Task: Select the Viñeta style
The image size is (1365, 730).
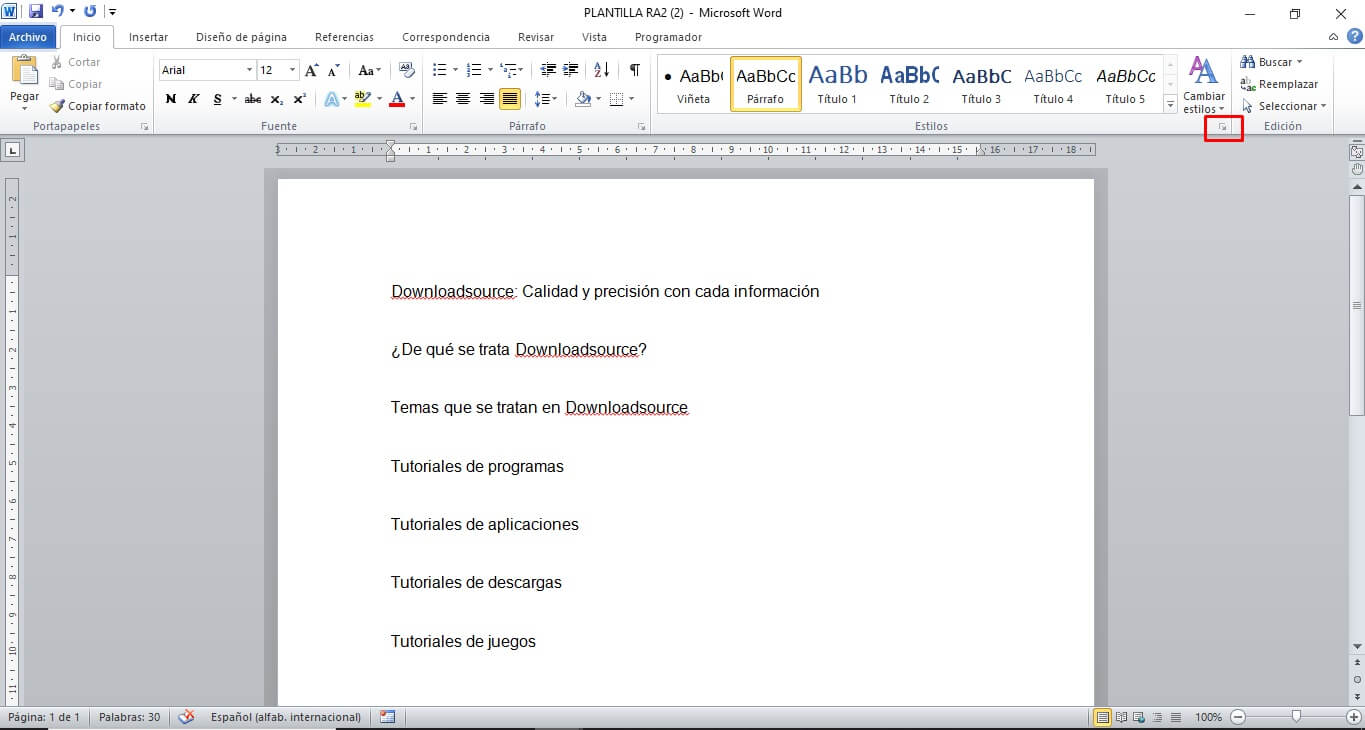Action: pos(693,84)
